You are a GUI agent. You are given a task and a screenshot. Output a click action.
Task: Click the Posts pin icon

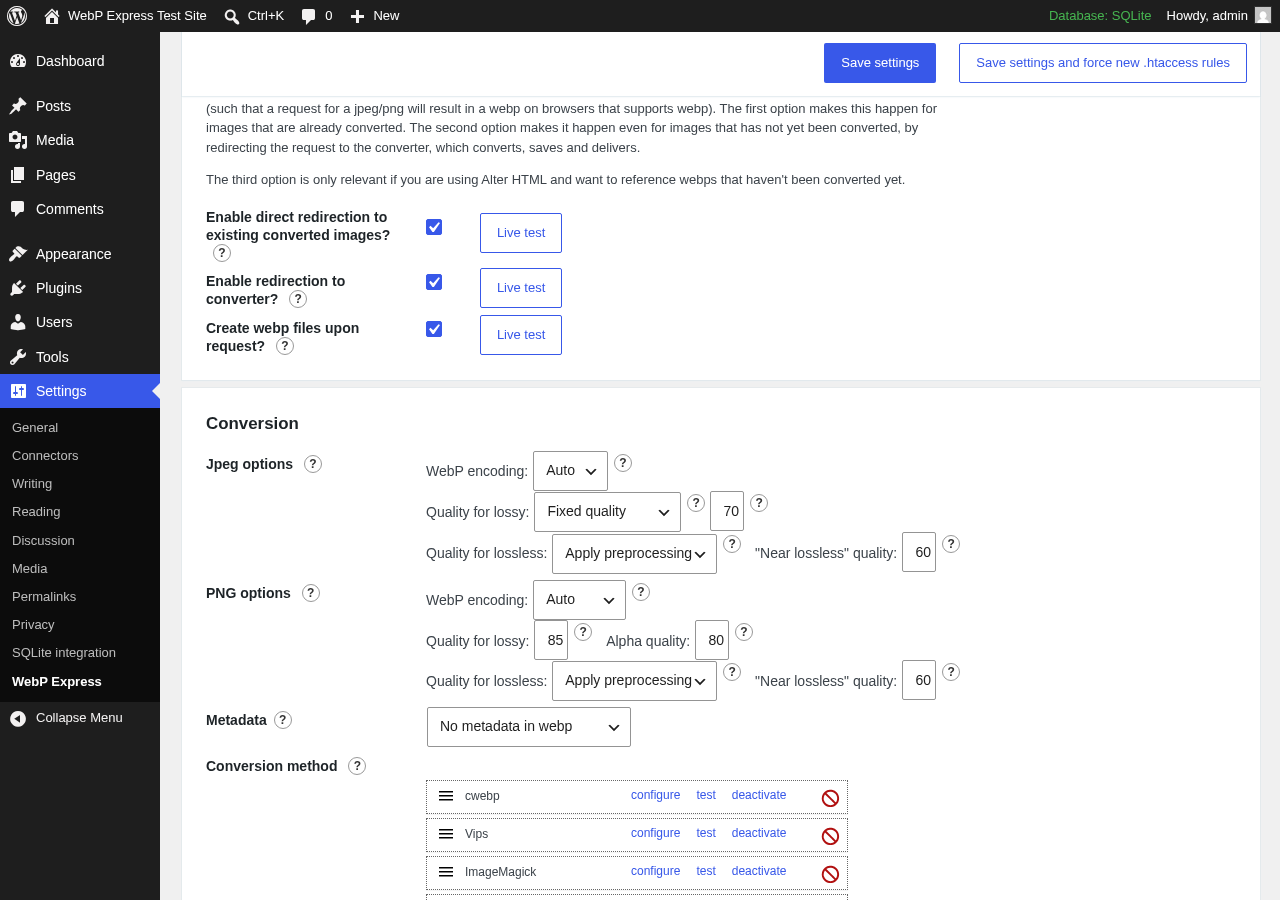coord(18,106)
